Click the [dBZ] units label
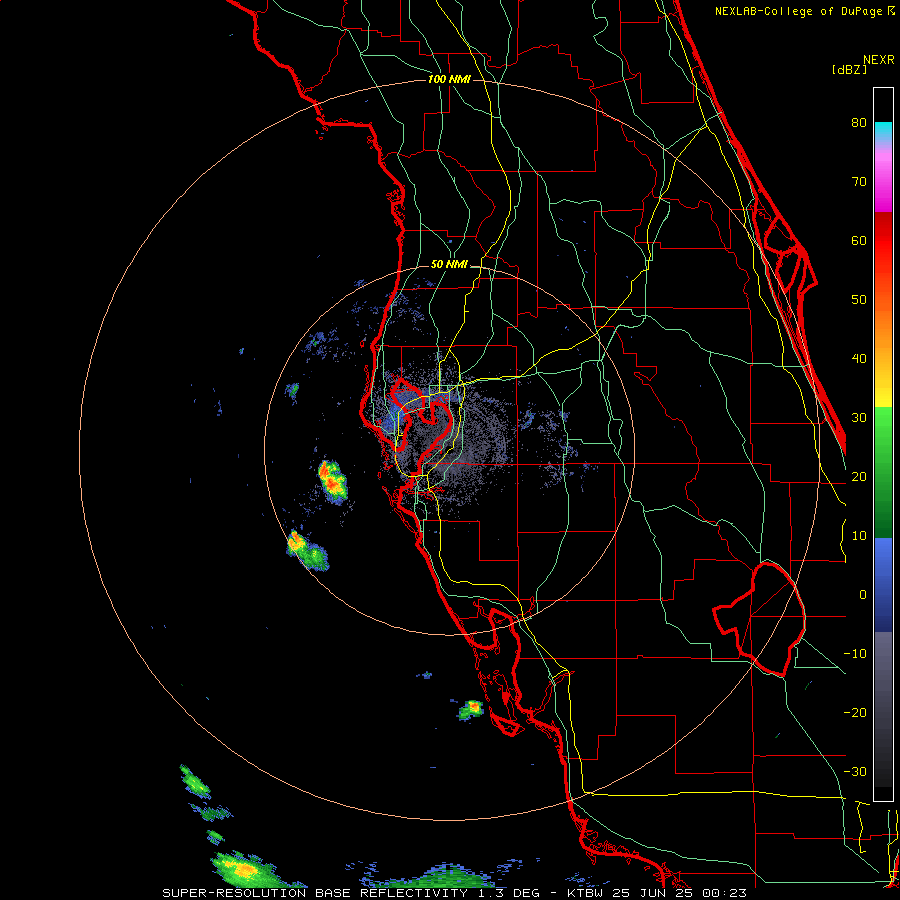Viewport: 900px width, 900px height. tap(849, 69)
